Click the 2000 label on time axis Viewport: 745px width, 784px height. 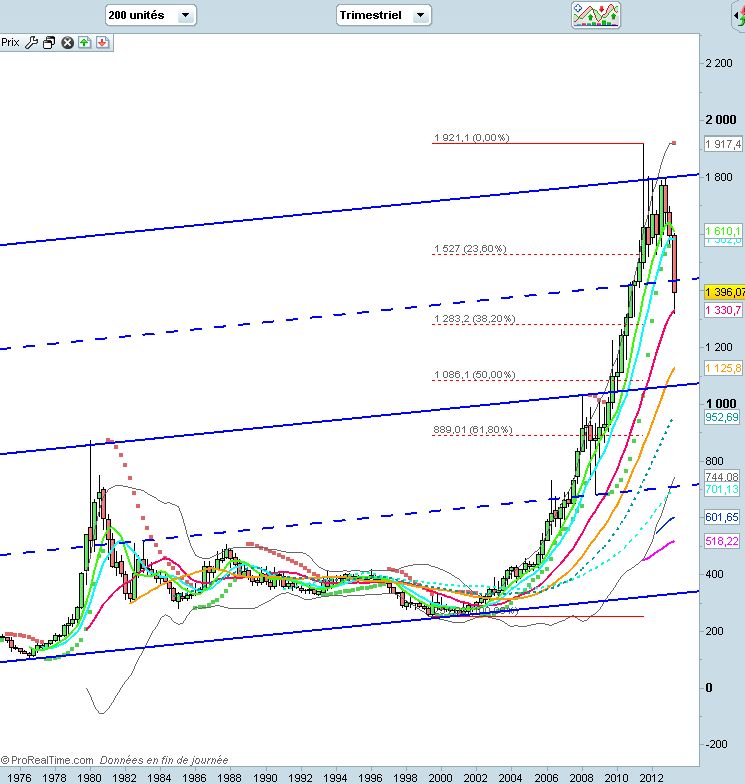point(440,778)
